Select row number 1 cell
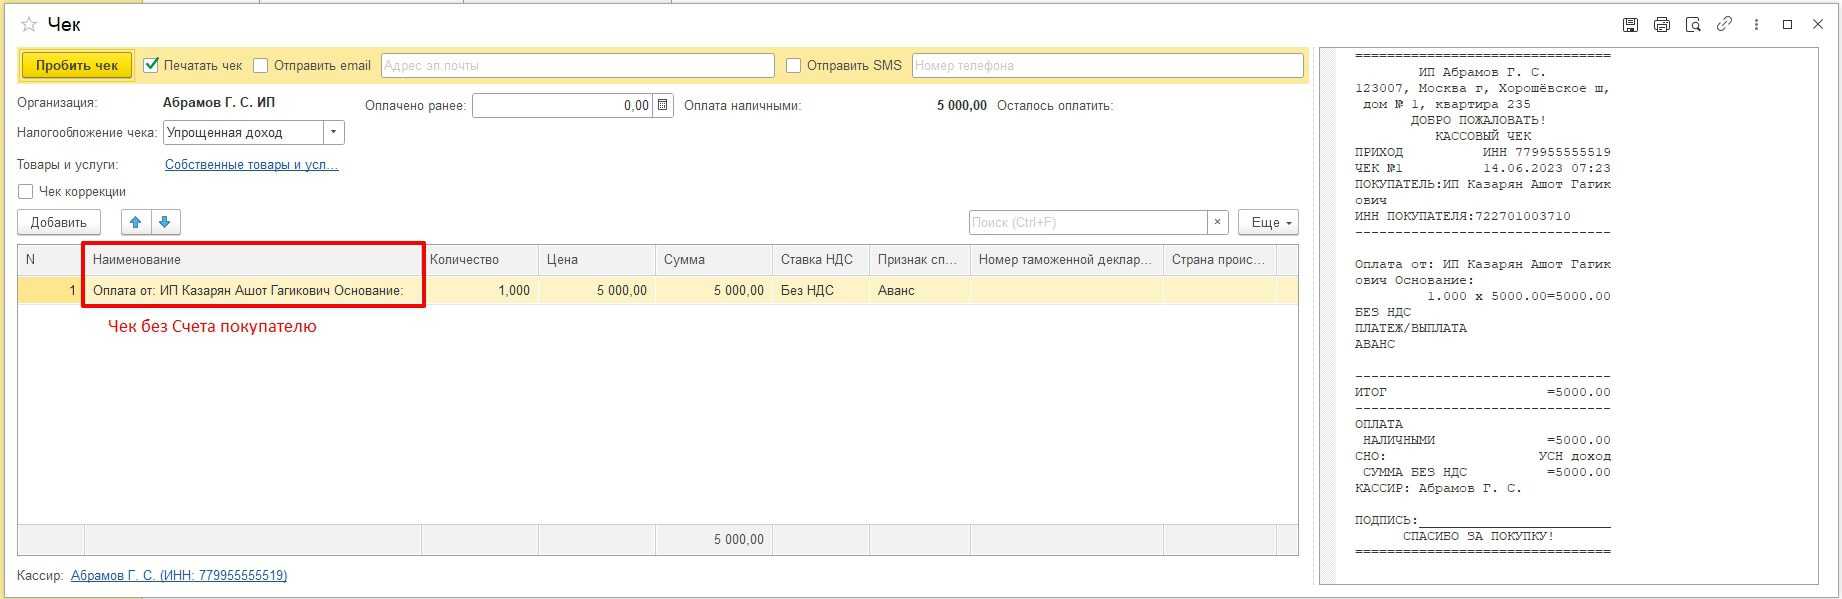The height and width of the screenshot is (599, 1842). pyautogui.click(x=51, y=290)
